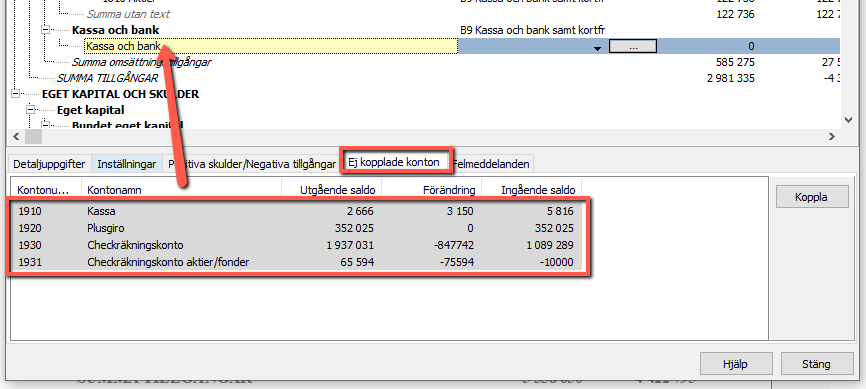
Task: Close the dialog with Stäng
Action: (816, 364)
